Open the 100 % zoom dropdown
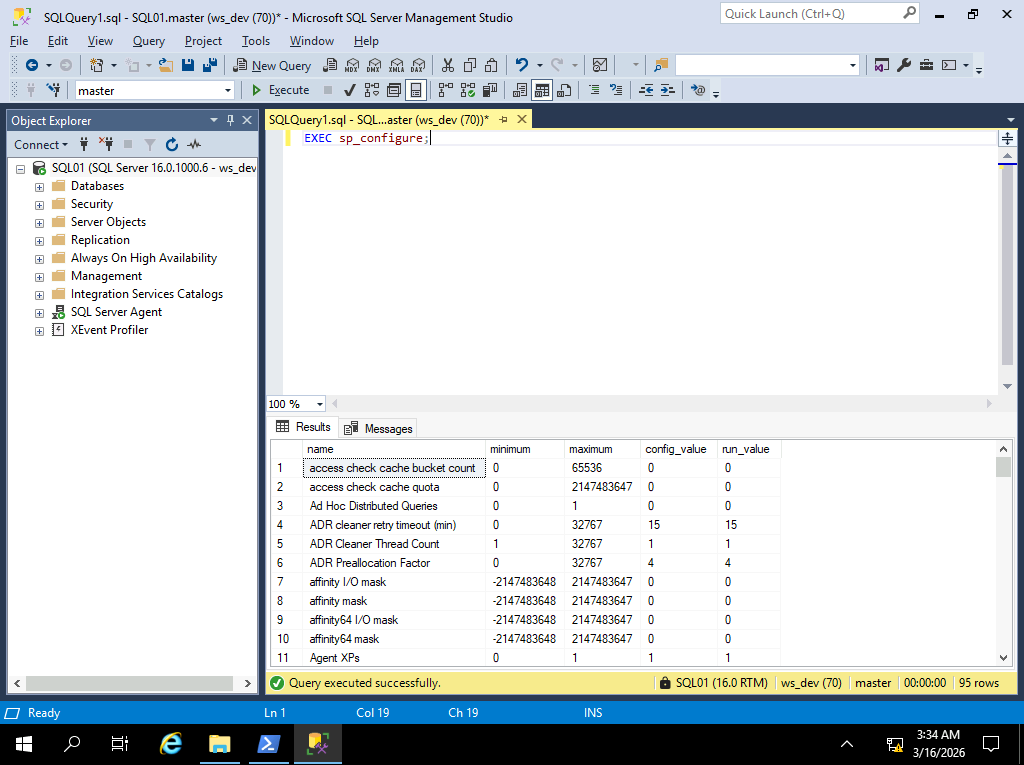This screenshot has width=1024, height=765. coord(319,404)
